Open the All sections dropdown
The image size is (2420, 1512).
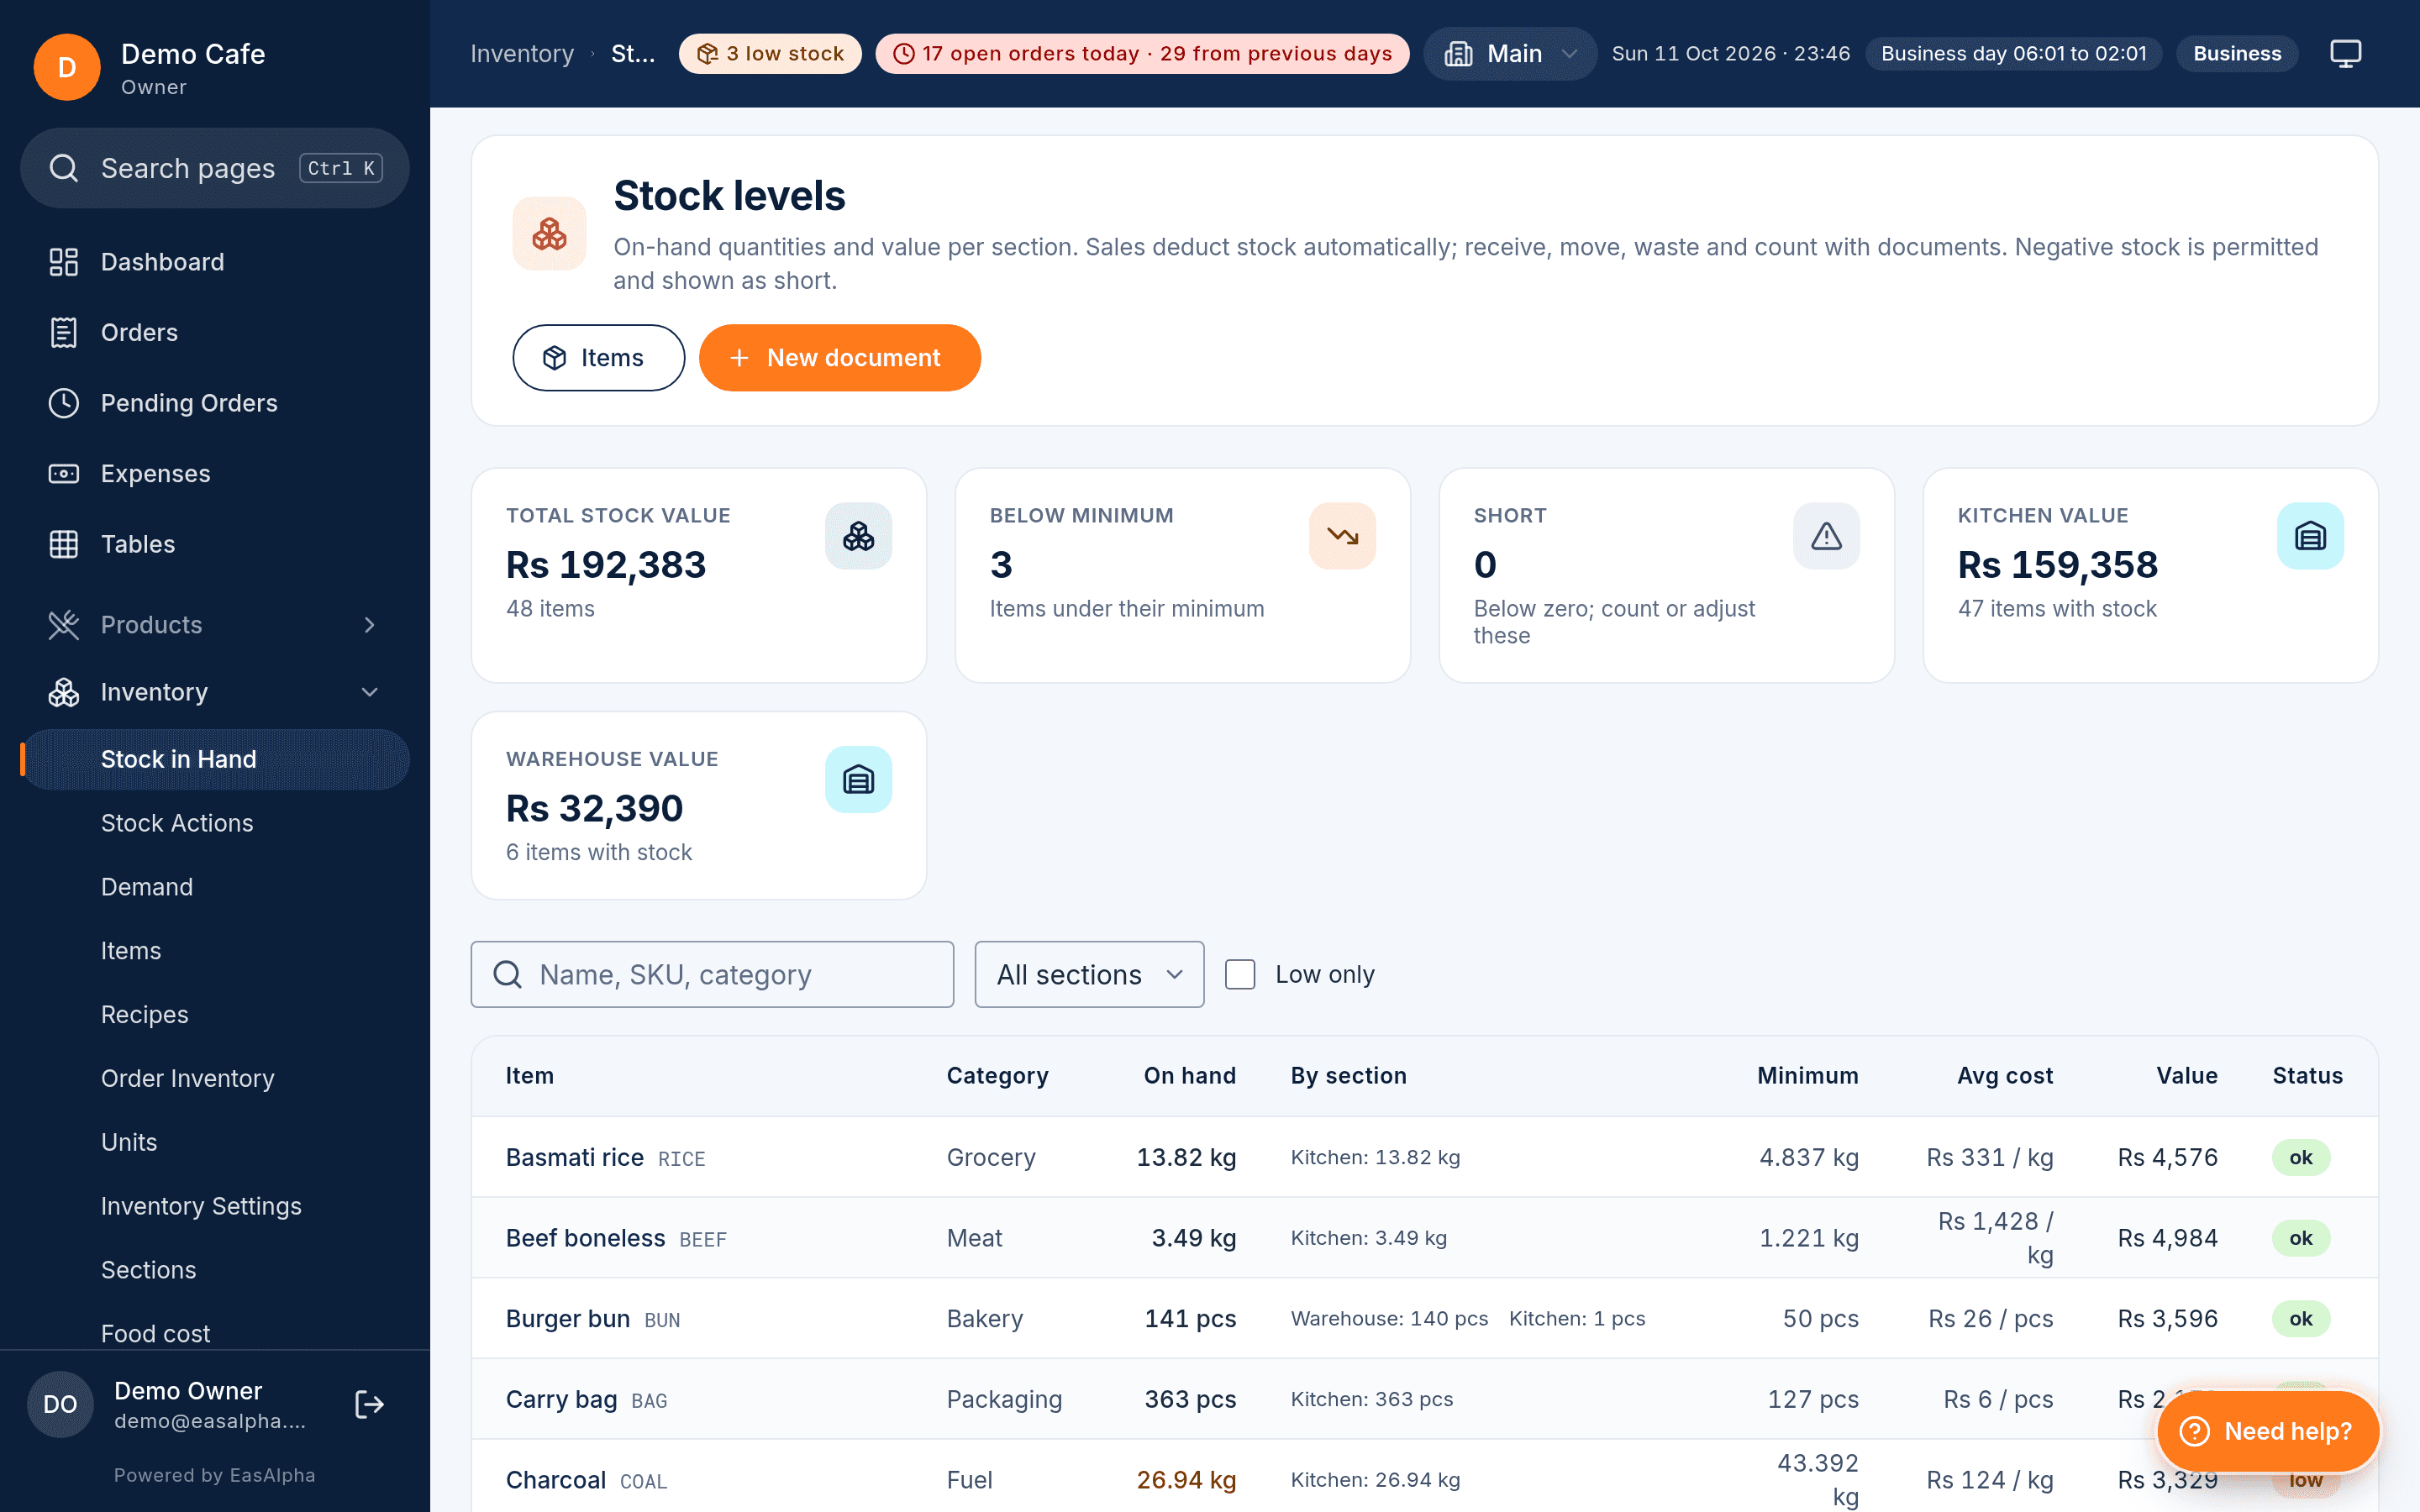click(1089, 974)
